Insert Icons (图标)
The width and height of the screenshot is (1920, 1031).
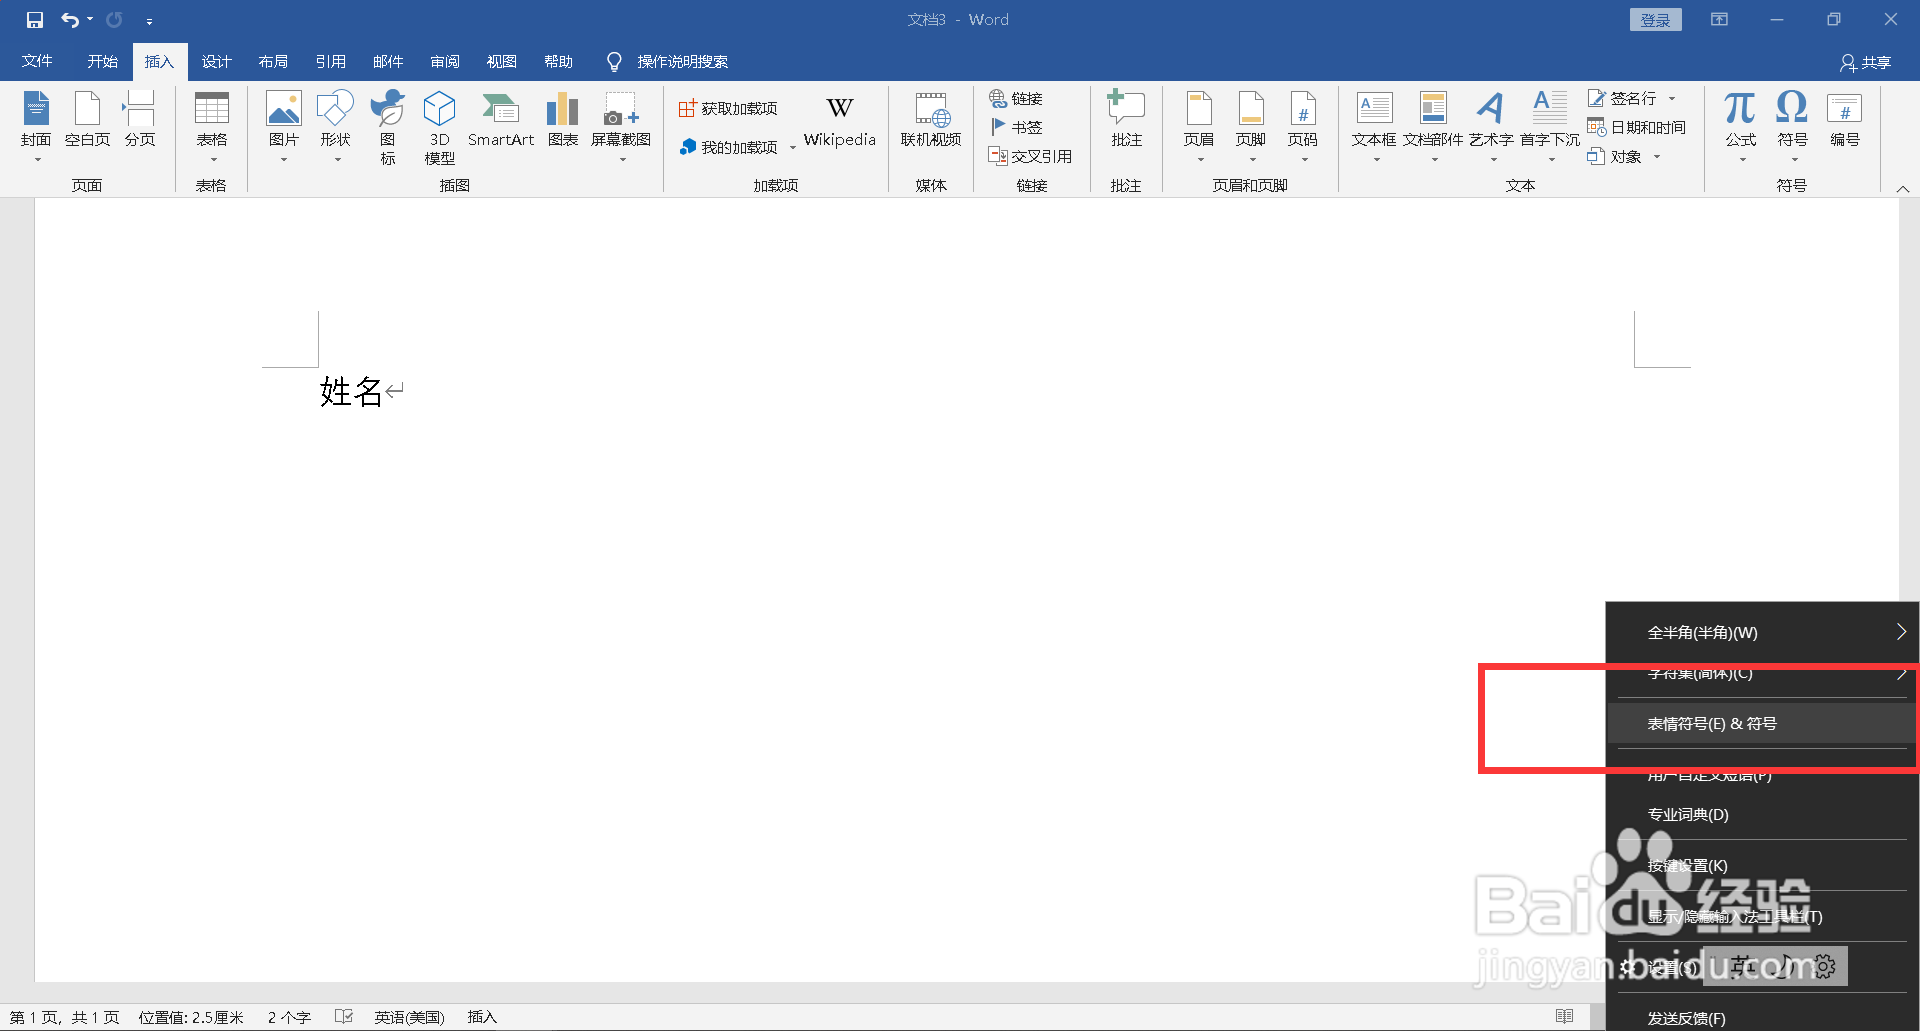click(388, 128)
